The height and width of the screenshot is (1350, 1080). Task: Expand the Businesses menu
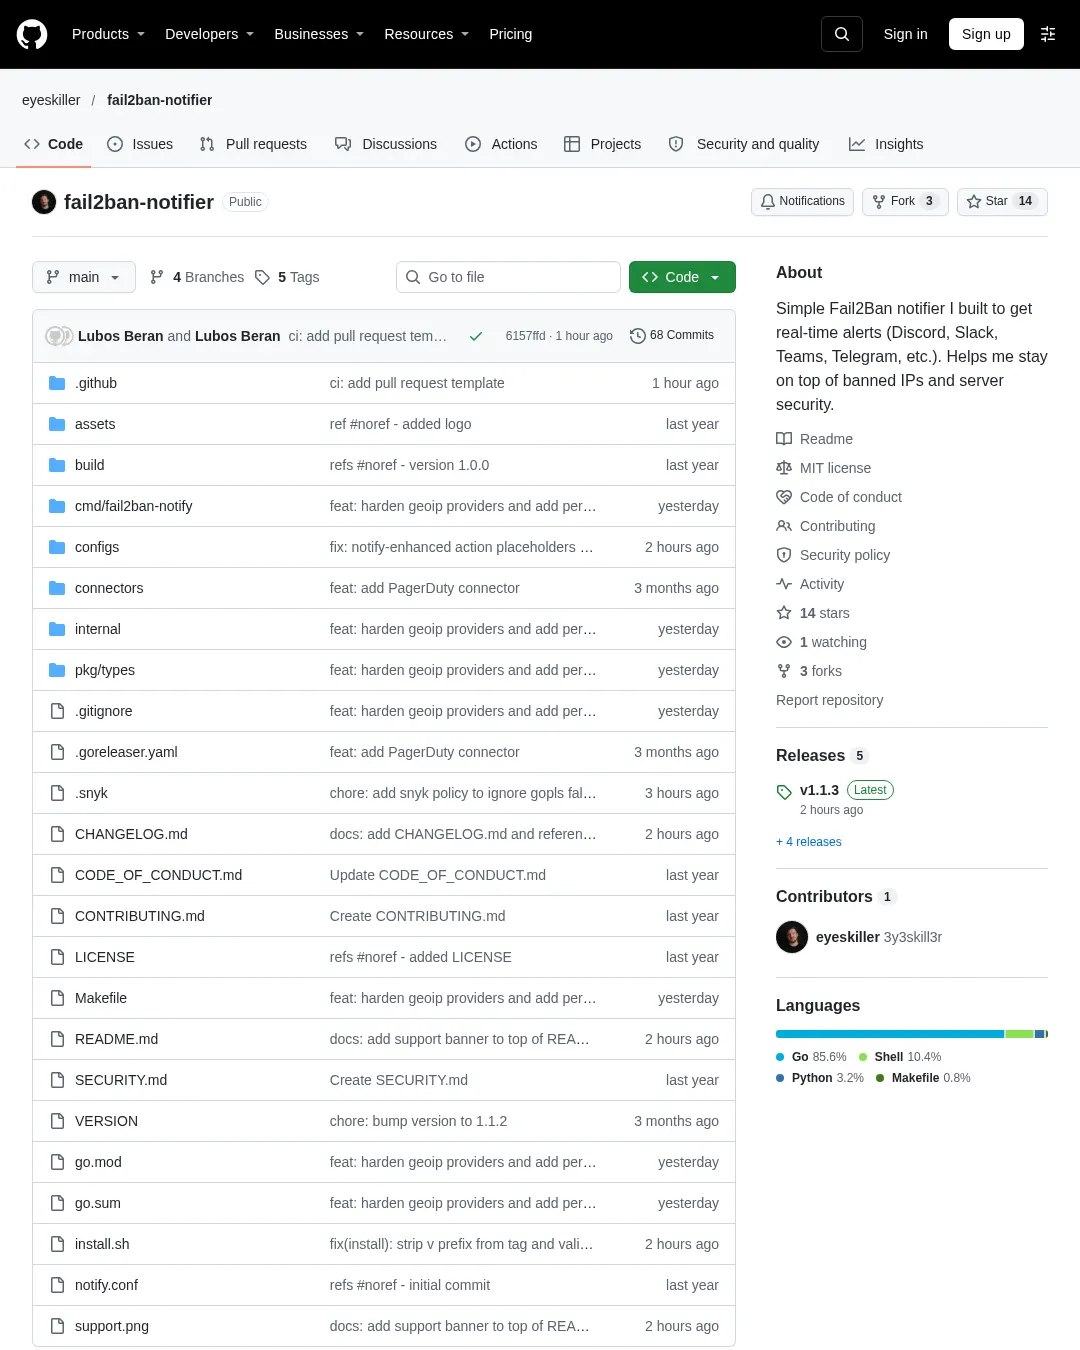(319, 34)
